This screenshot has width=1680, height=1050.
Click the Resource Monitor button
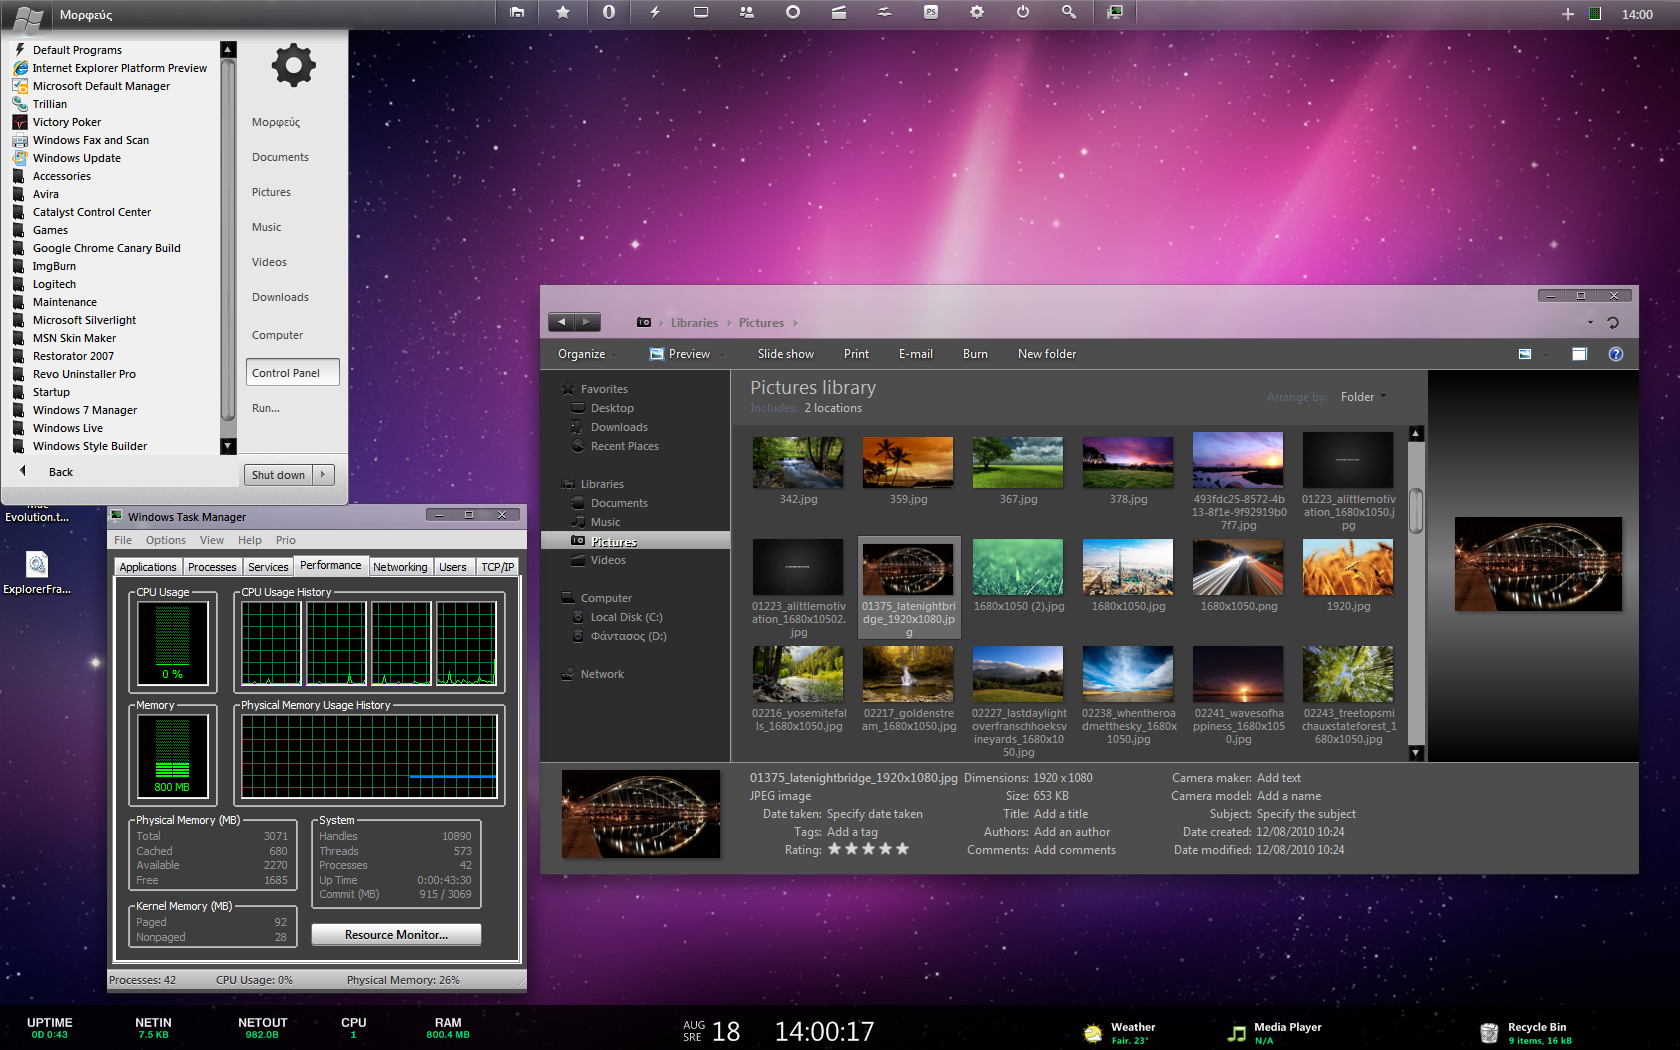pos(396,935)
